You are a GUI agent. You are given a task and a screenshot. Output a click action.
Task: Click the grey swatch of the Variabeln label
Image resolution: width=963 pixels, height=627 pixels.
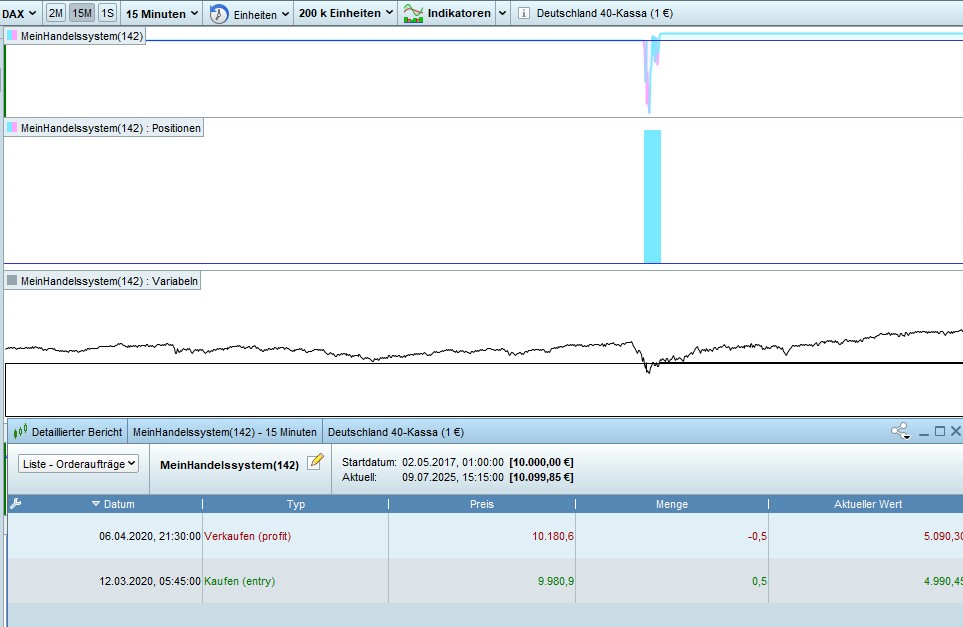(x=12, y=281)
